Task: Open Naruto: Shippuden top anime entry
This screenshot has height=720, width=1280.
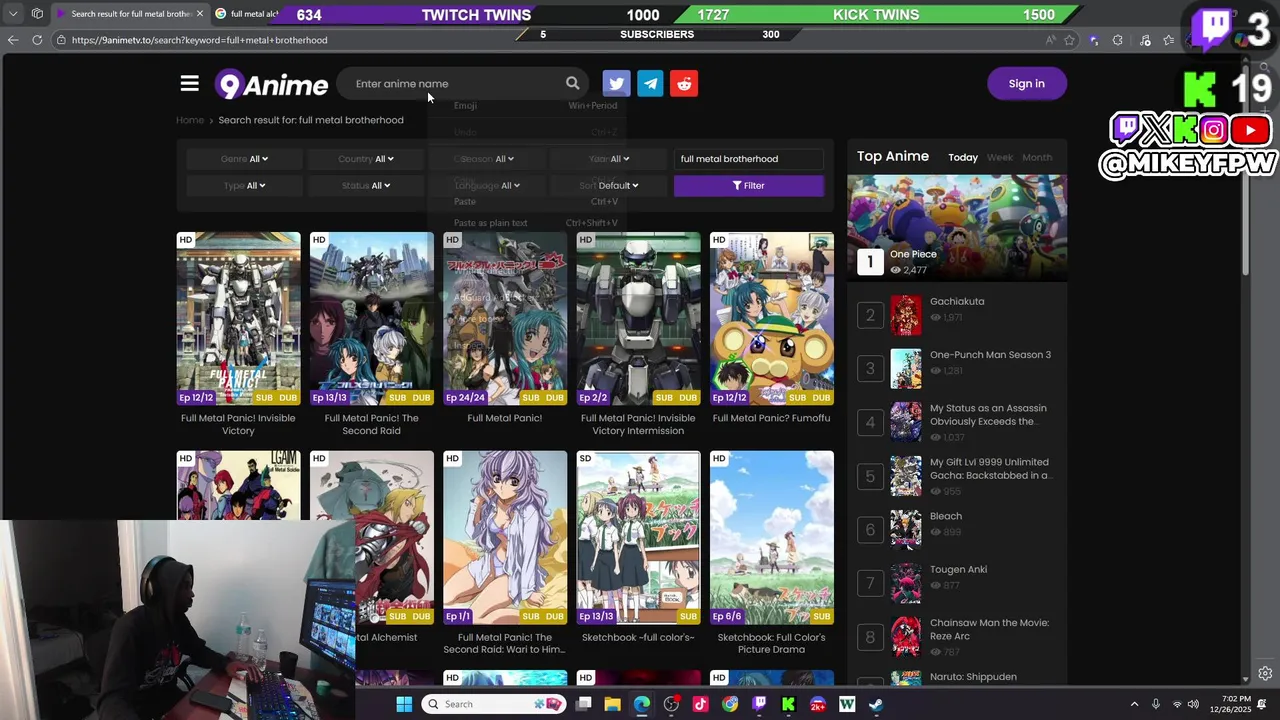Action: [973, 677]
